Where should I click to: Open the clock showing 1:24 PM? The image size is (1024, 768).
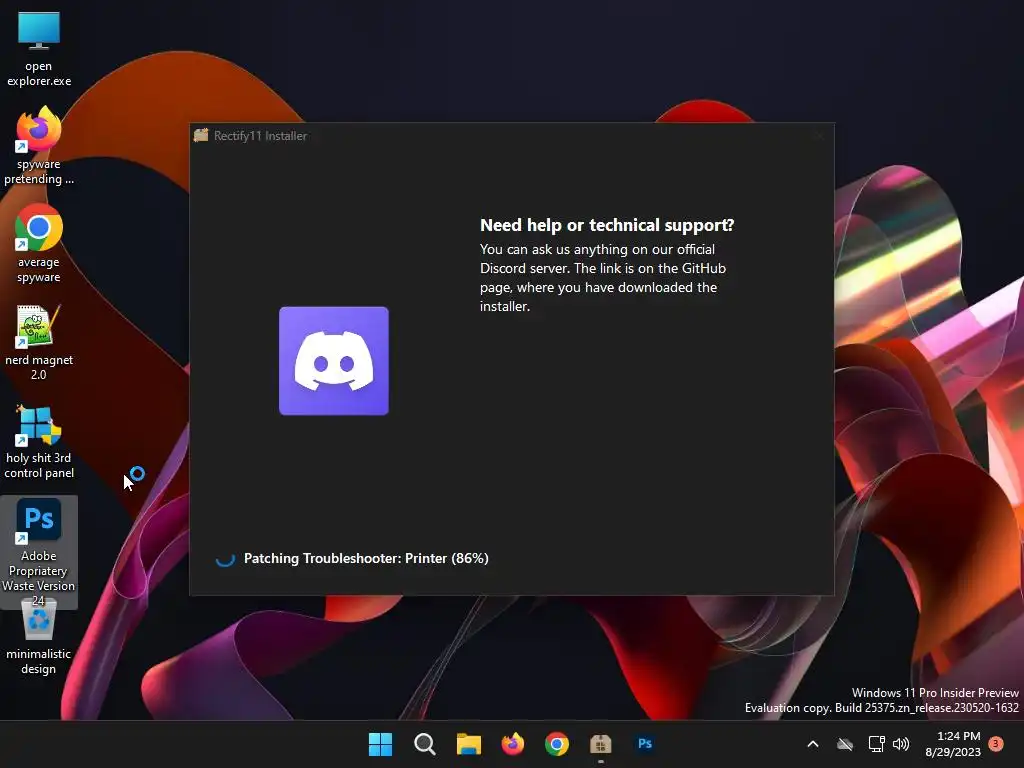point(953,744)
